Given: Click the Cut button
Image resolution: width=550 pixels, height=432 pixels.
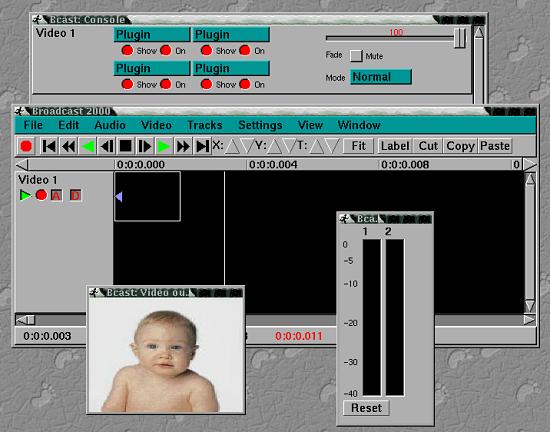Looking at the screenshot, I should [428, 146].
